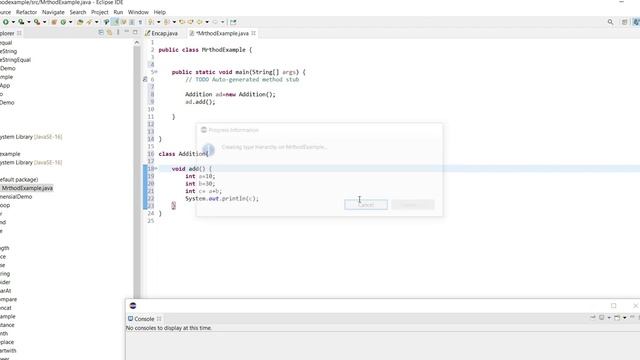This screenshot has height=360, width=640.
Task: Collapse the add method fold marker at line 18
Action: 156,169
